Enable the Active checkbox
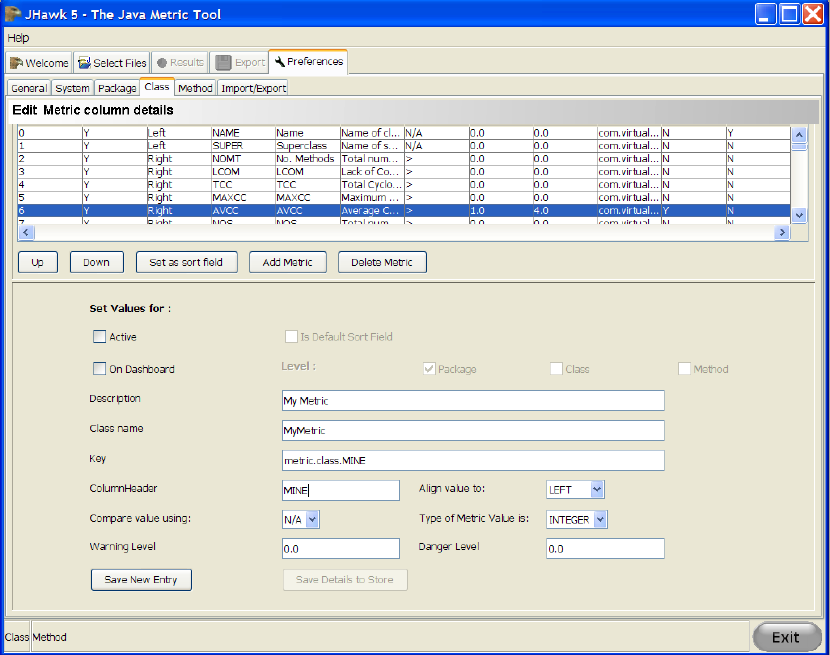The image size is (830, 655). pos(99,337)
